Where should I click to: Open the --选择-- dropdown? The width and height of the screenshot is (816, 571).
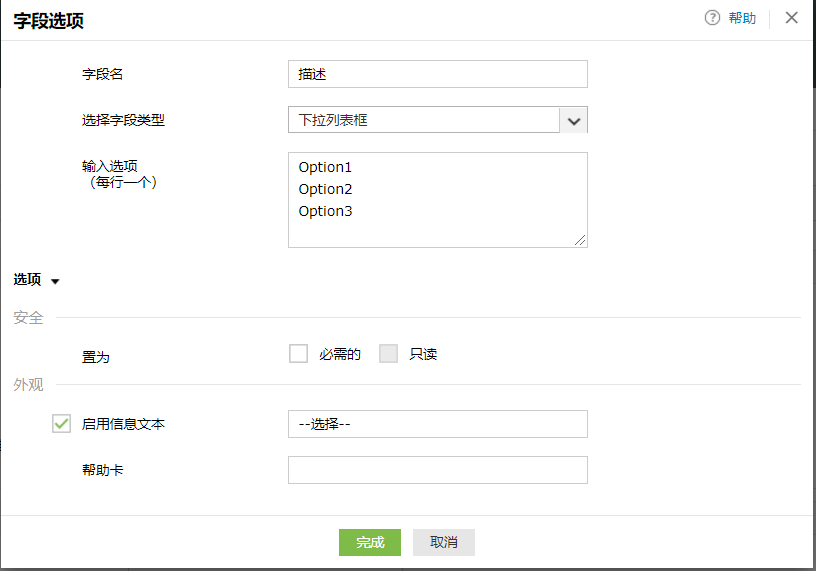pyautogui.click(x=437, y=424)
